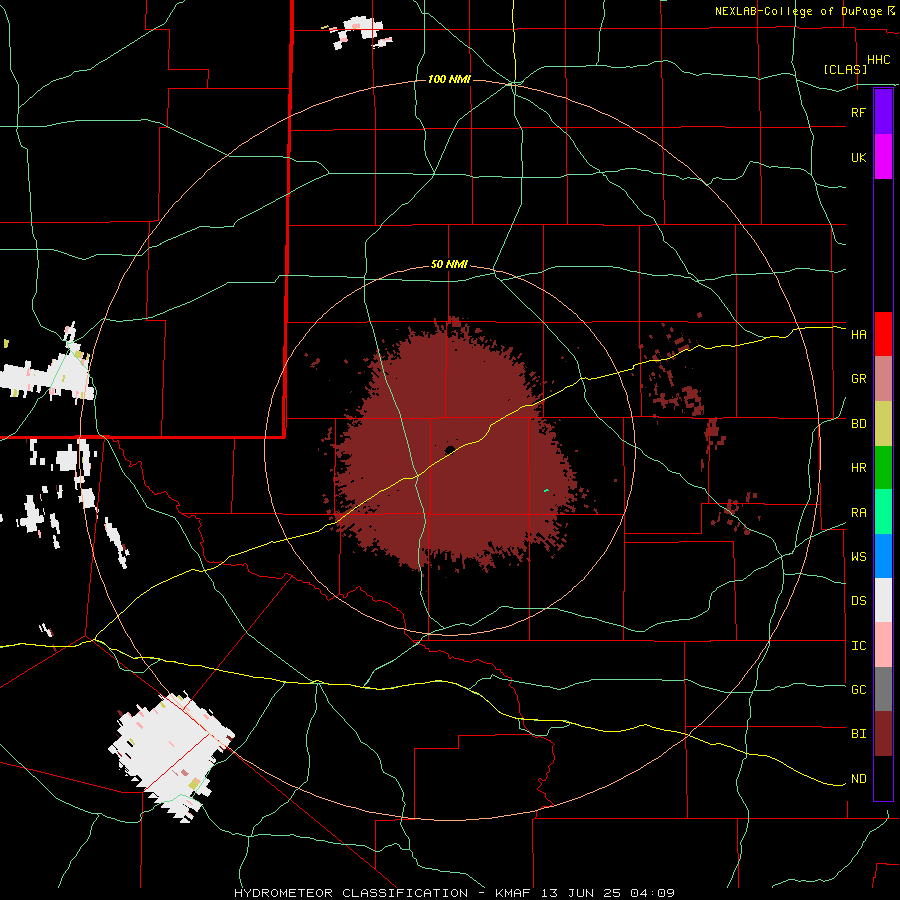Click the gray GC legend swatch
This screenshot has width=900, height=900.
point(883,689)
